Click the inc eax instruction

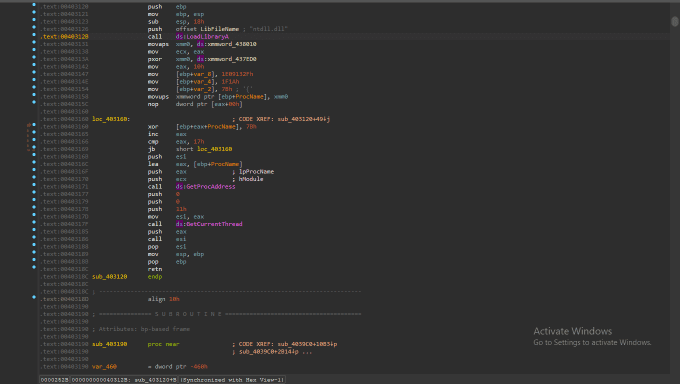tap(167, 134)
